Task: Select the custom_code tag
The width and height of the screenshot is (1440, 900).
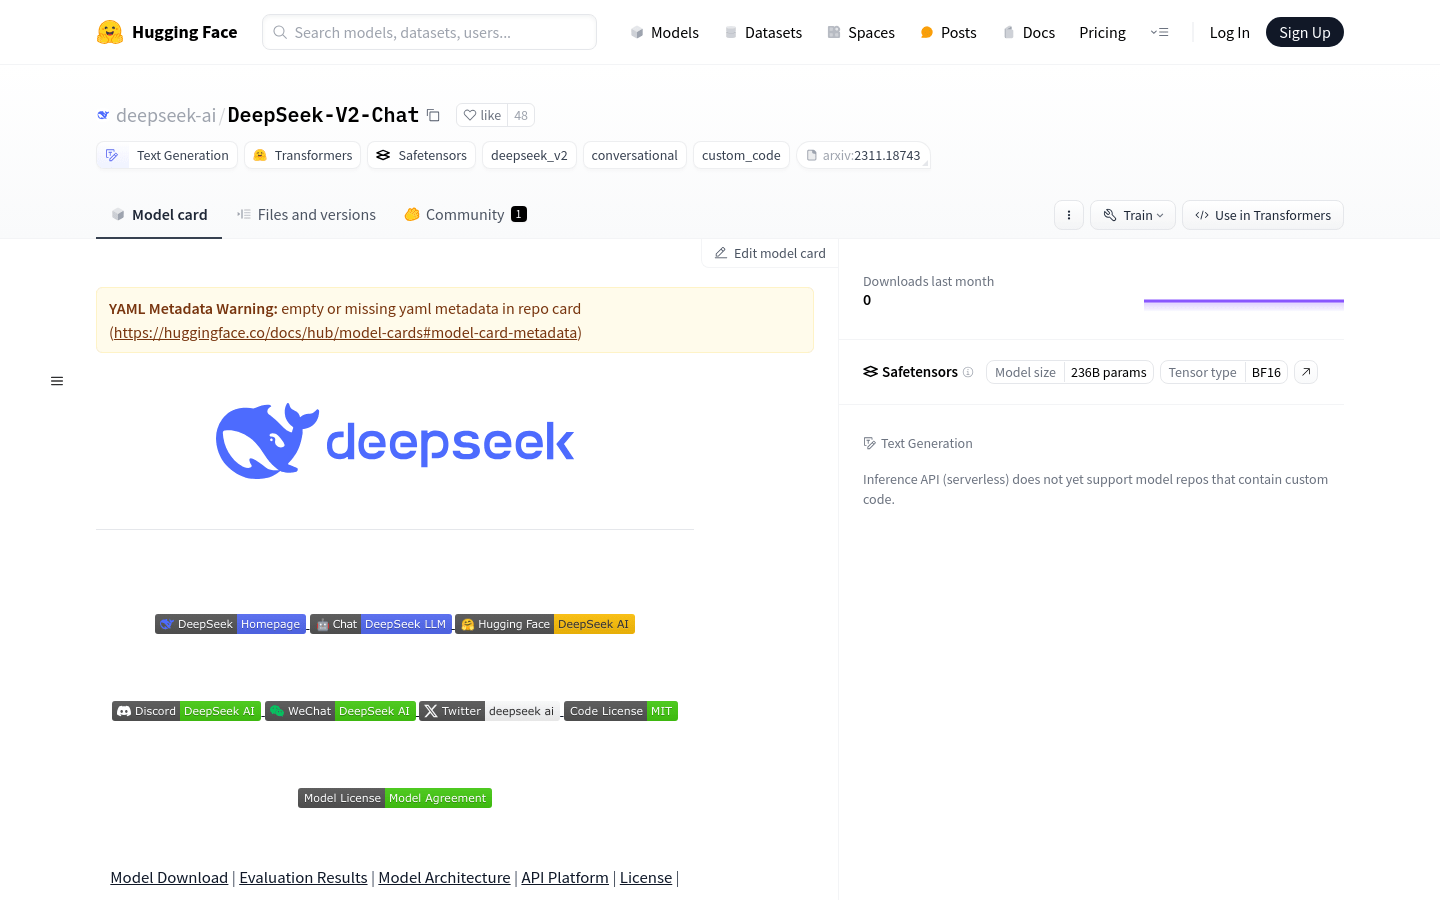Action: coord(741,155)
